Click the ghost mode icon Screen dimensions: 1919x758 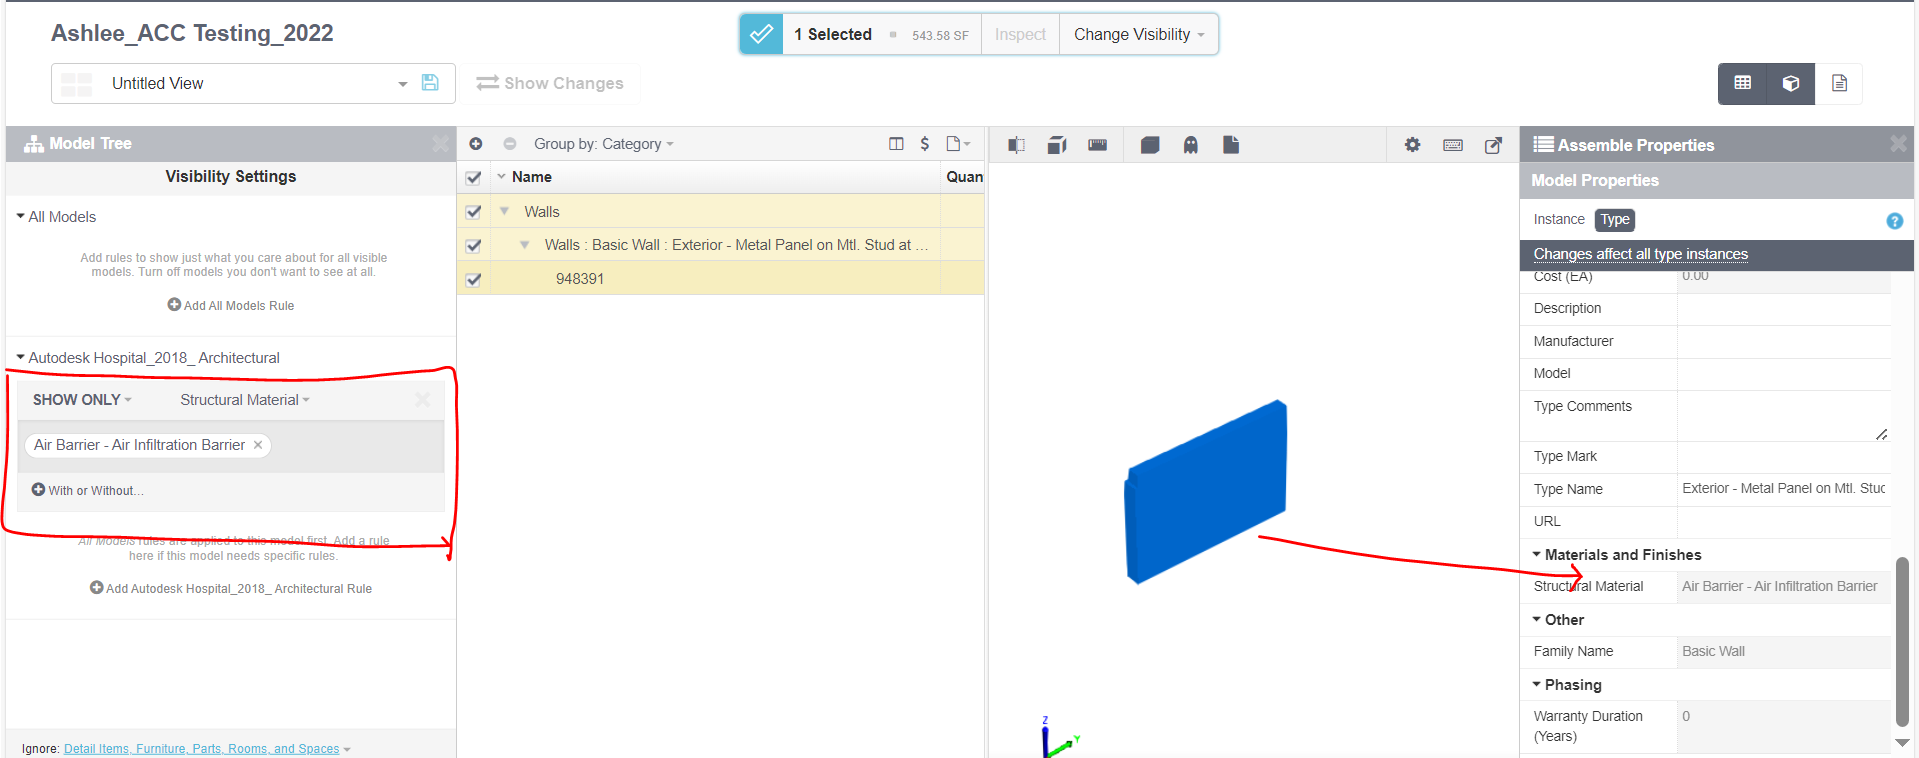click(x=1190, y=145)
